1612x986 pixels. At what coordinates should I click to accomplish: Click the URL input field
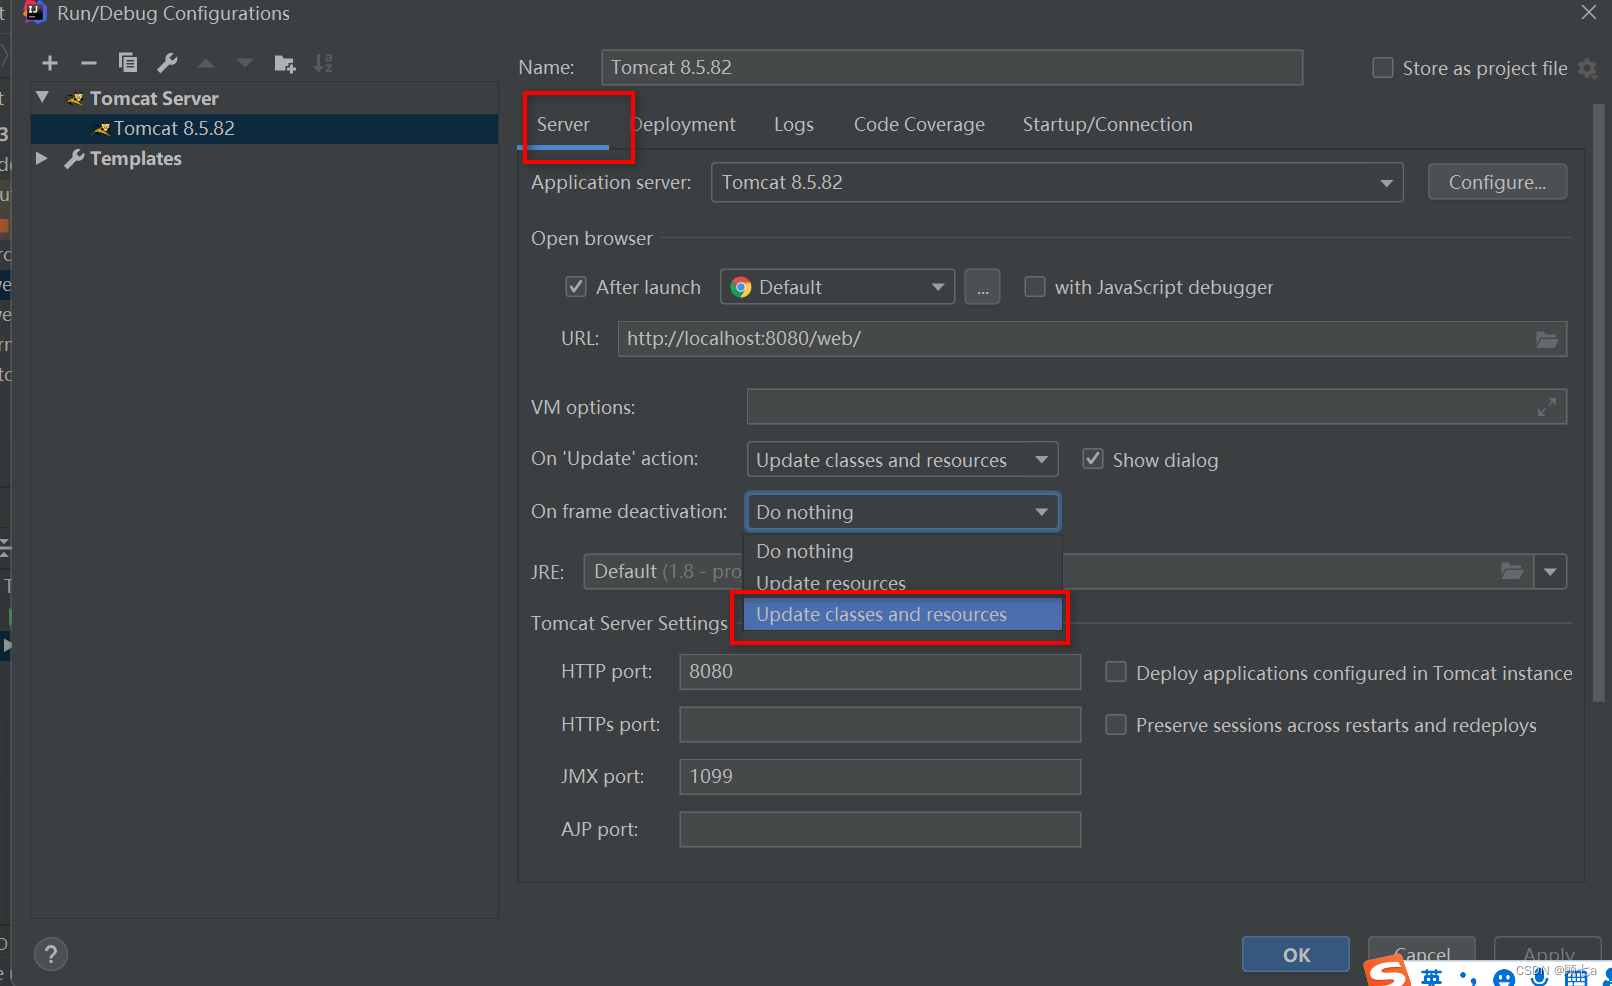(1092, 339)
